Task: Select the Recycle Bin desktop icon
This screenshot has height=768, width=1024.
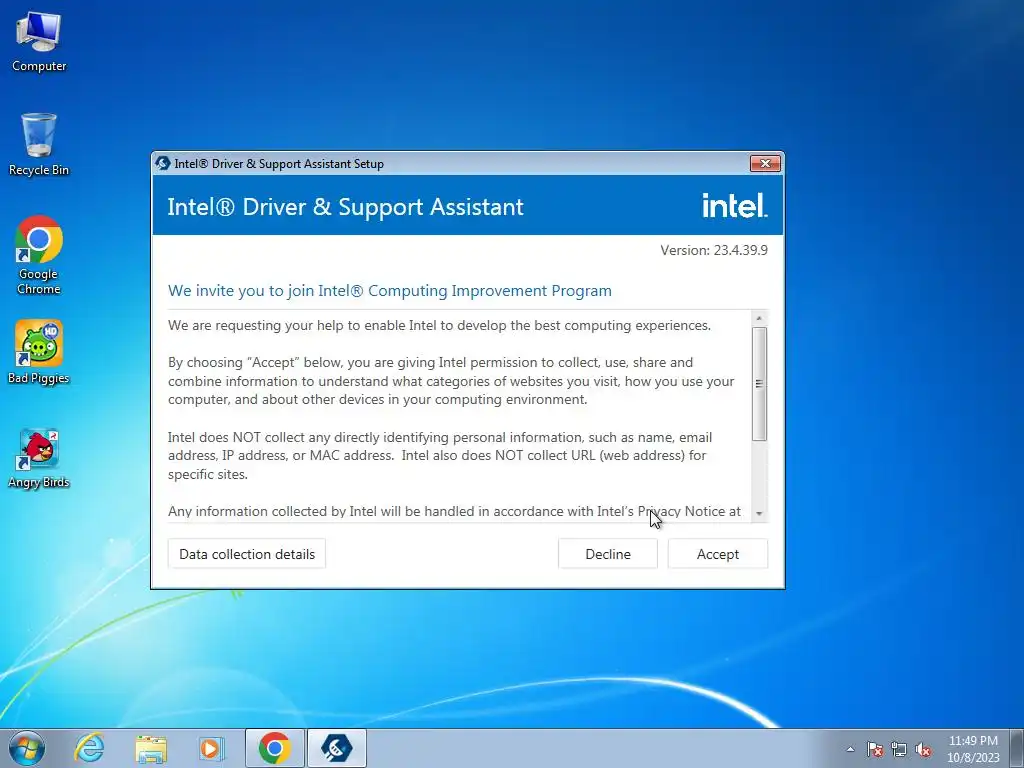Action: [x=39, y=144]
